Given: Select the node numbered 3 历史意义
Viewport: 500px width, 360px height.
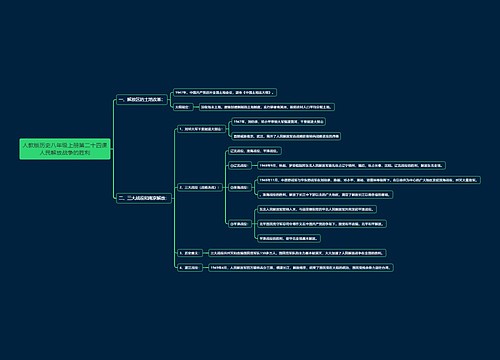Looking at the screenshot, I should pyautogui.click(x=189, y=253).
